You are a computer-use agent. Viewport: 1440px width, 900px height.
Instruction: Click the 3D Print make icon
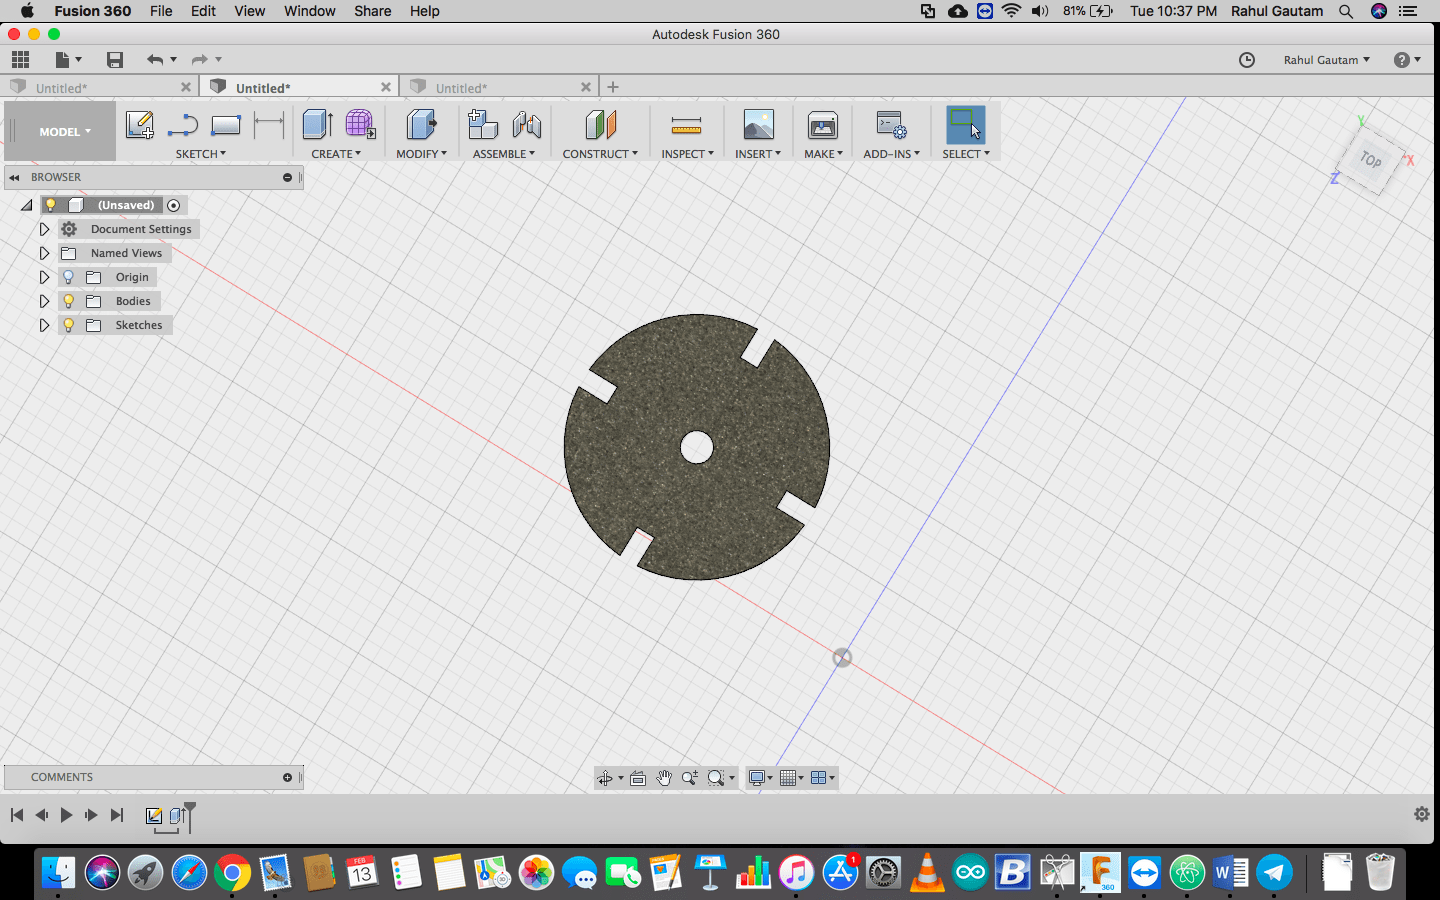coord(822,125)
